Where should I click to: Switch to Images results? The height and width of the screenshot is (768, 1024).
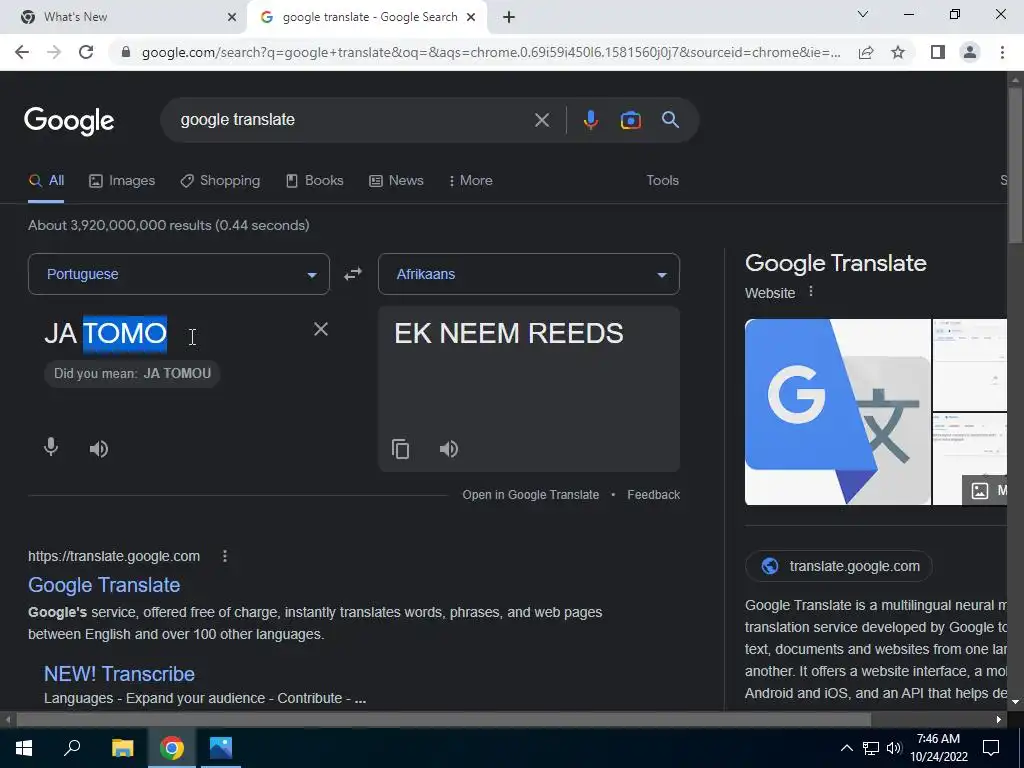click(x=122, y=181)
